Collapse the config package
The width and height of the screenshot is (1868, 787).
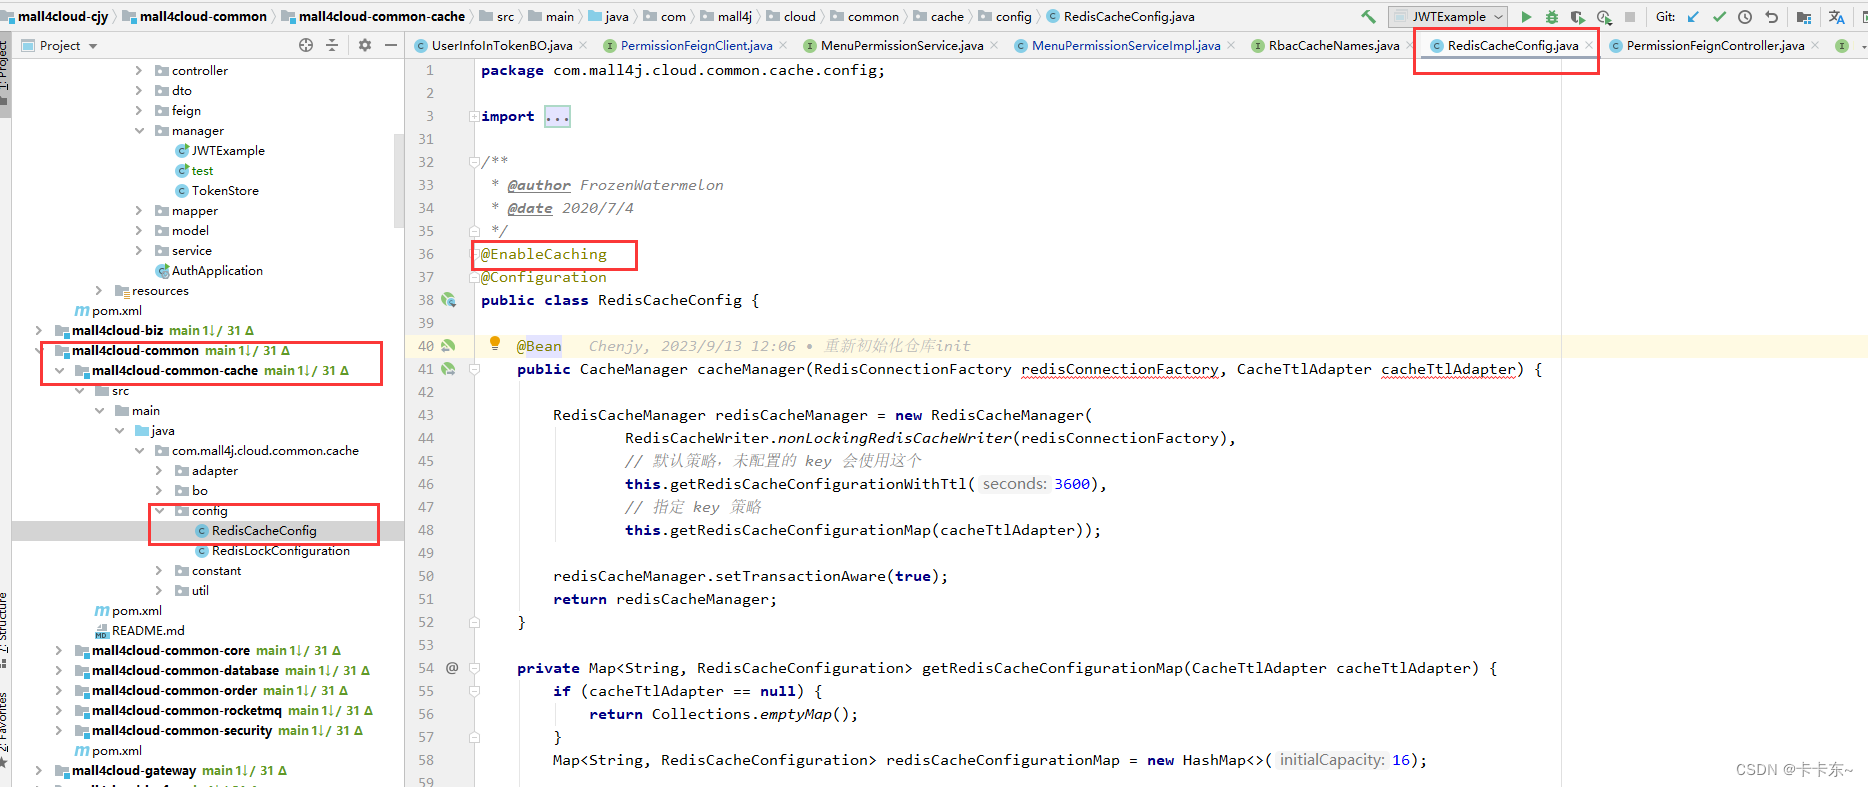tap(159, 510)
